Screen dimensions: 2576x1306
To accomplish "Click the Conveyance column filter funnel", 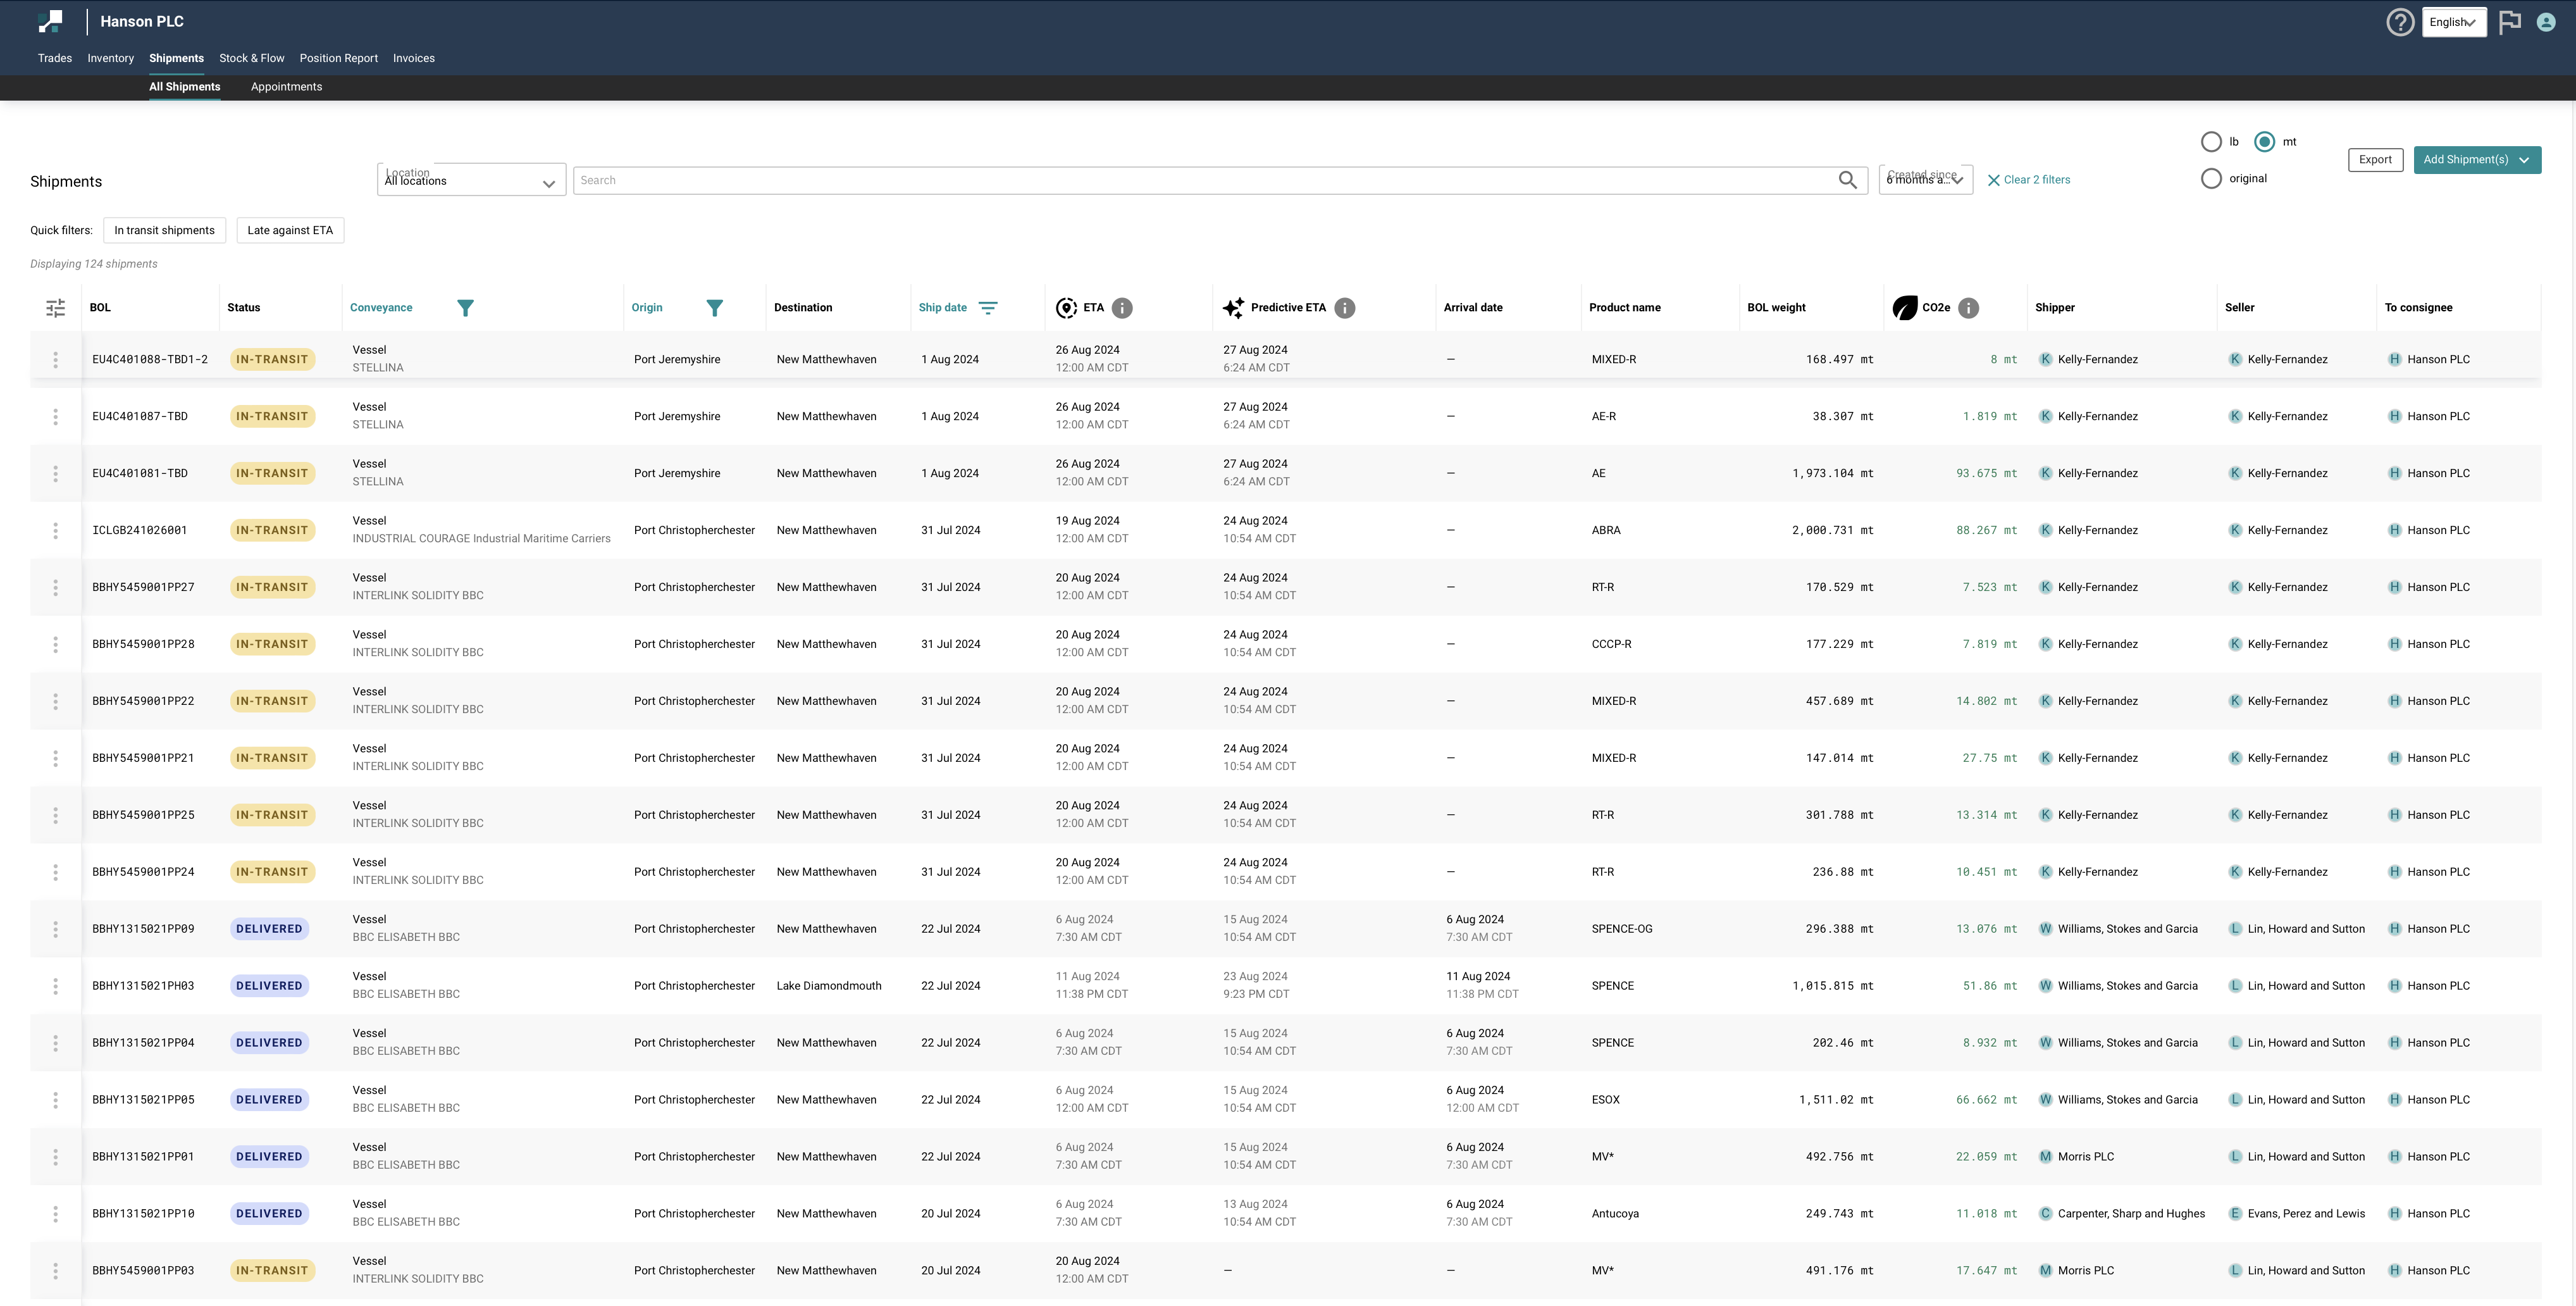I will [465, 308].
